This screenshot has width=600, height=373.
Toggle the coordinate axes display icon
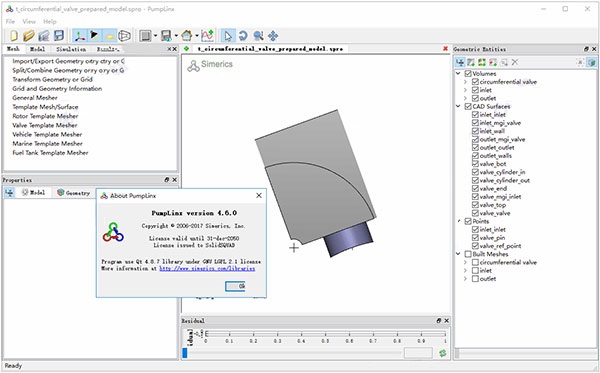pyautogui.click(x=80, y=36)
